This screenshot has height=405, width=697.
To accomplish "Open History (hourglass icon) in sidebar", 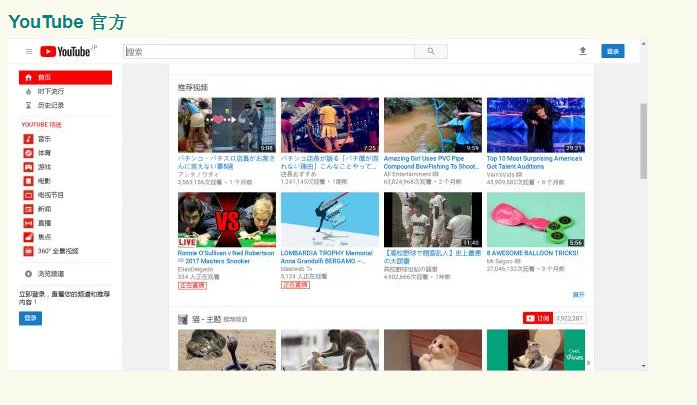I will (28, 105).
